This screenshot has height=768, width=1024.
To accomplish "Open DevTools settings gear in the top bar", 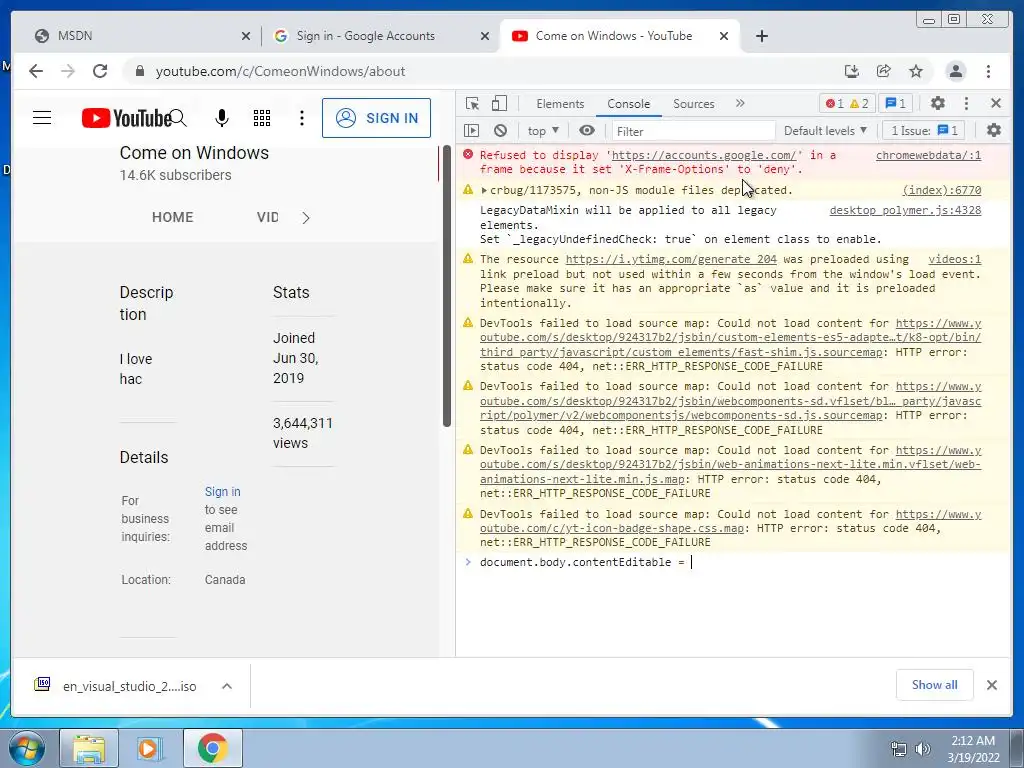I will click(938, 103).
